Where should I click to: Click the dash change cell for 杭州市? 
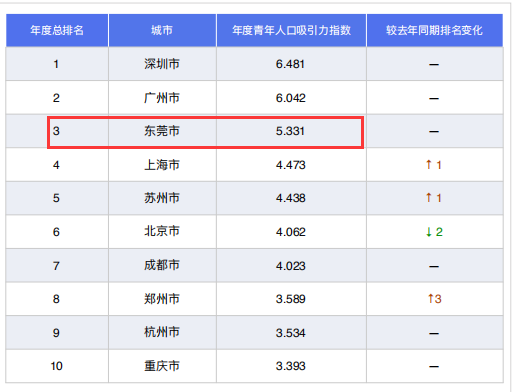(434, 333)
